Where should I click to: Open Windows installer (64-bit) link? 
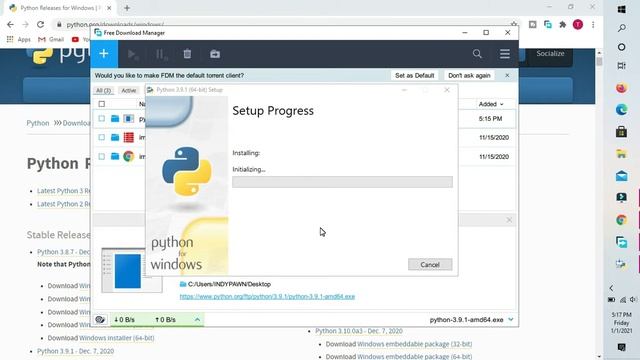tap(116, 338)
